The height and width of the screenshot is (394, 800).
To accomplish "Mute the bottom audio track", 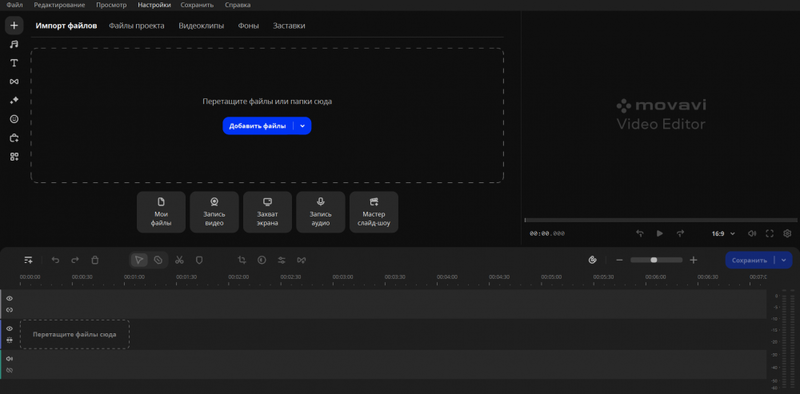I will point(9,359).
